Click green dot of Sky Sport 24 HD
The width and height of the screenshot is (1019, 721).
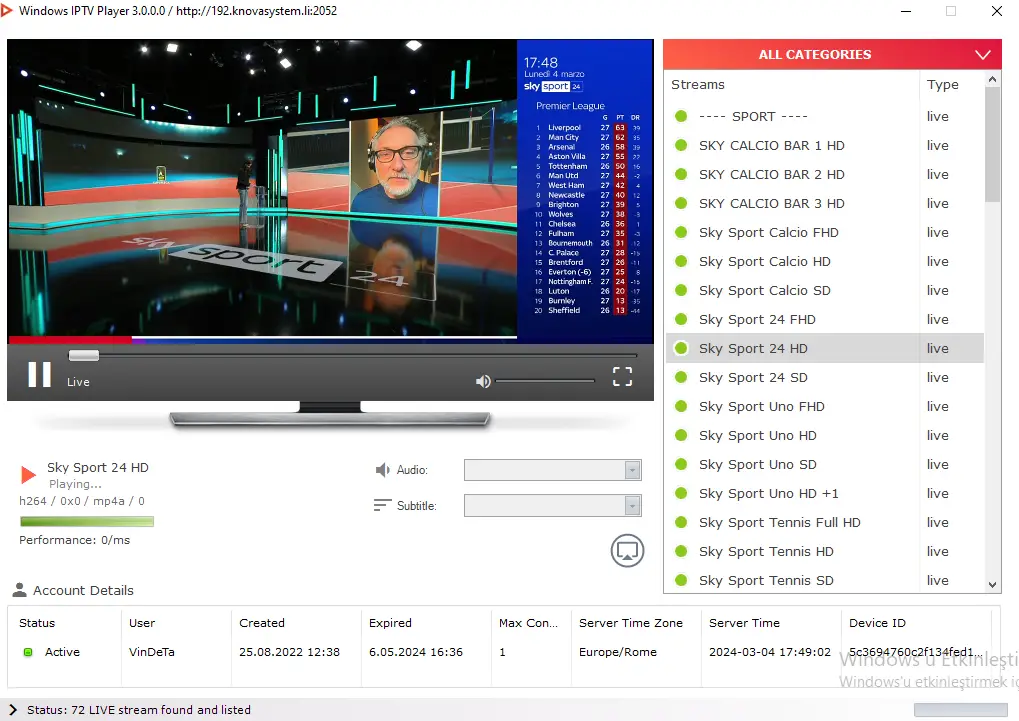click(681, 348)
